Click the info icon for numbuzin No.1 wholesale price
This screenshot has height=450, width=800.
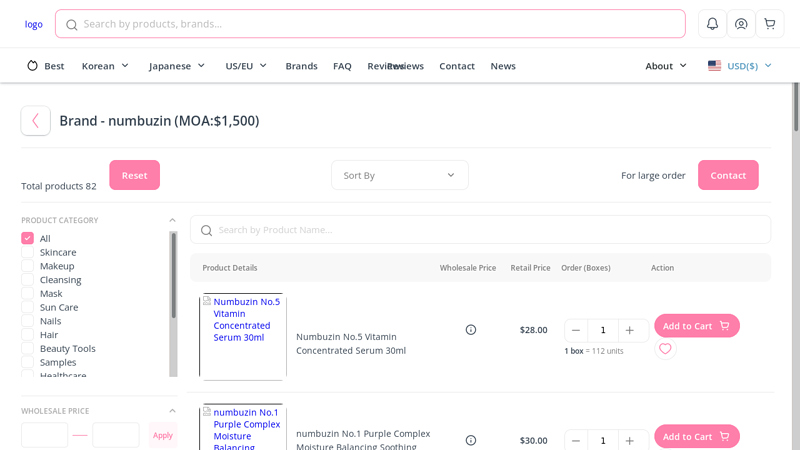(x=471, y=440)
